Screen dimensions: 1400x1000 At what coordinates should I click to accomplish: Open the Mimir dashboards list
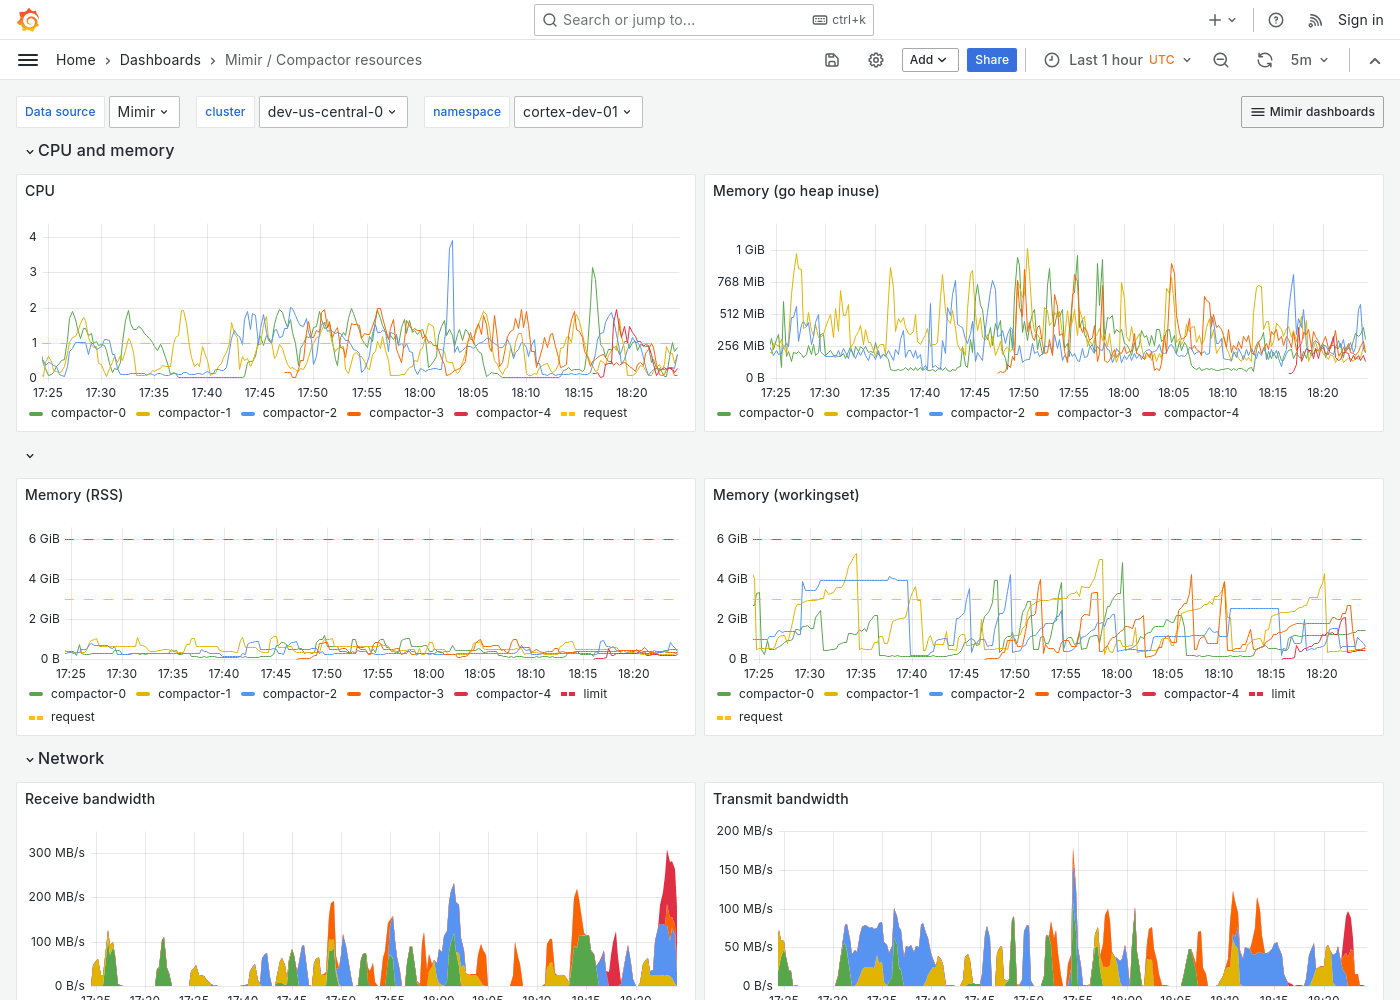tap(1311, 111)
